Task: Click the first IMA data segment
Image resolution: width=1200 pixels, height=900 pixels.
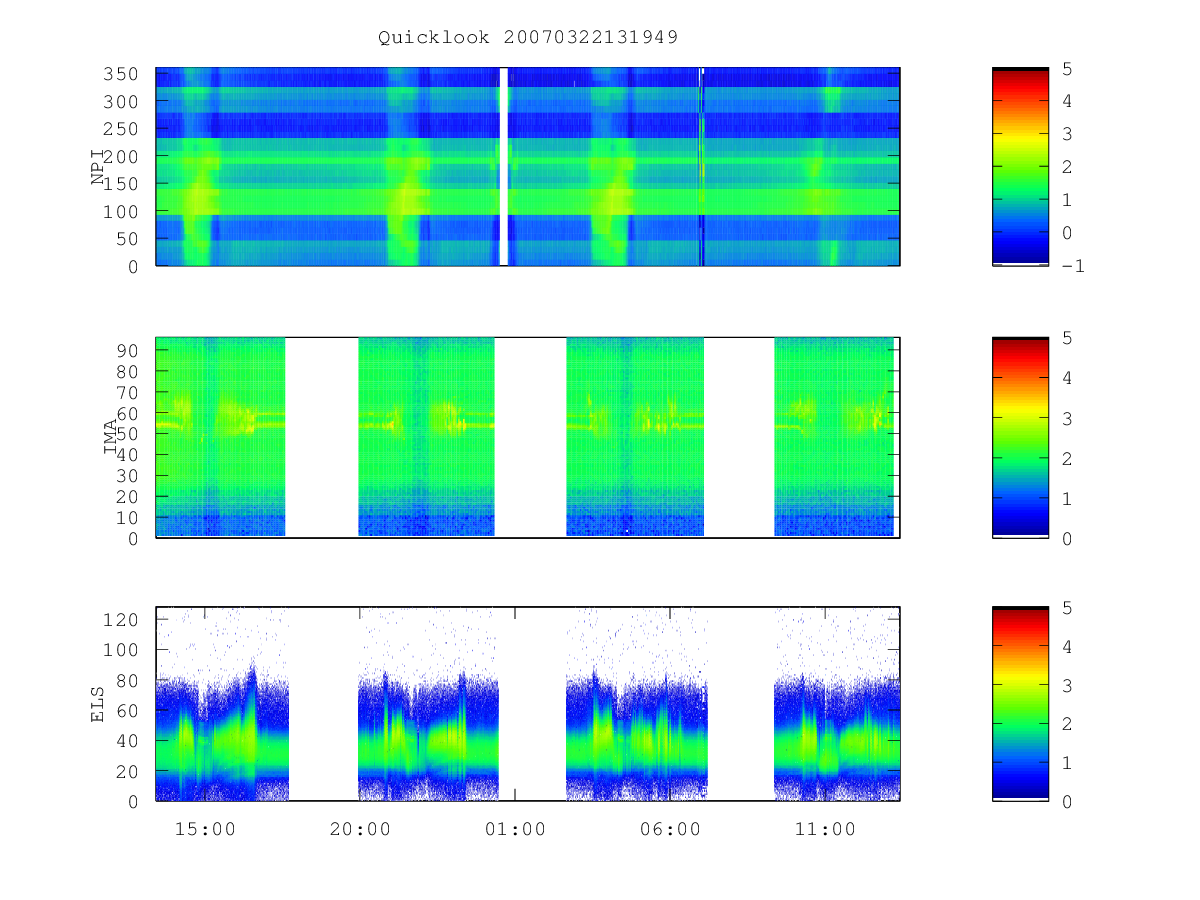Action: [221, 437]
